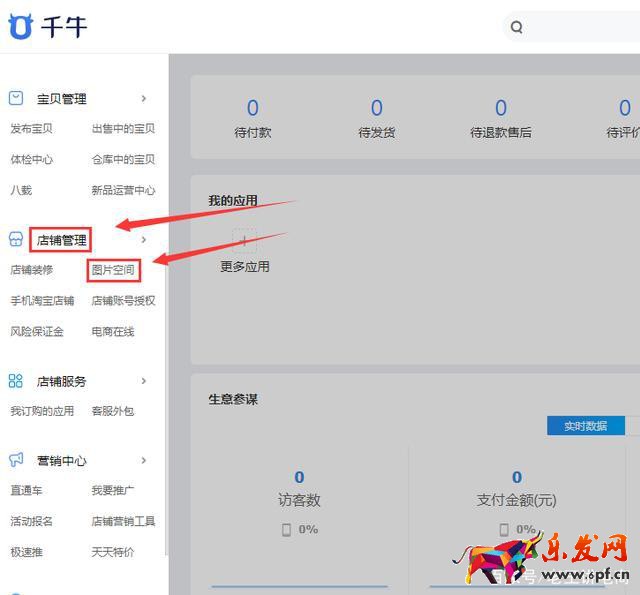Select the 实时数据 tab
The height and width of the screenshot is (595, 640).
click(x=585, y=426)
